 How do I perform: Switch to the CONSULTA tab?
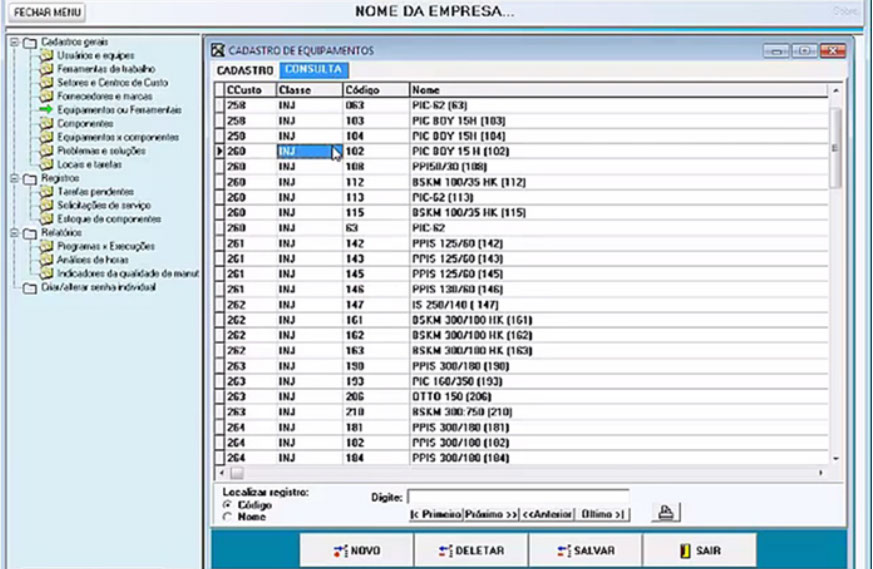click(x=314, y=70)
